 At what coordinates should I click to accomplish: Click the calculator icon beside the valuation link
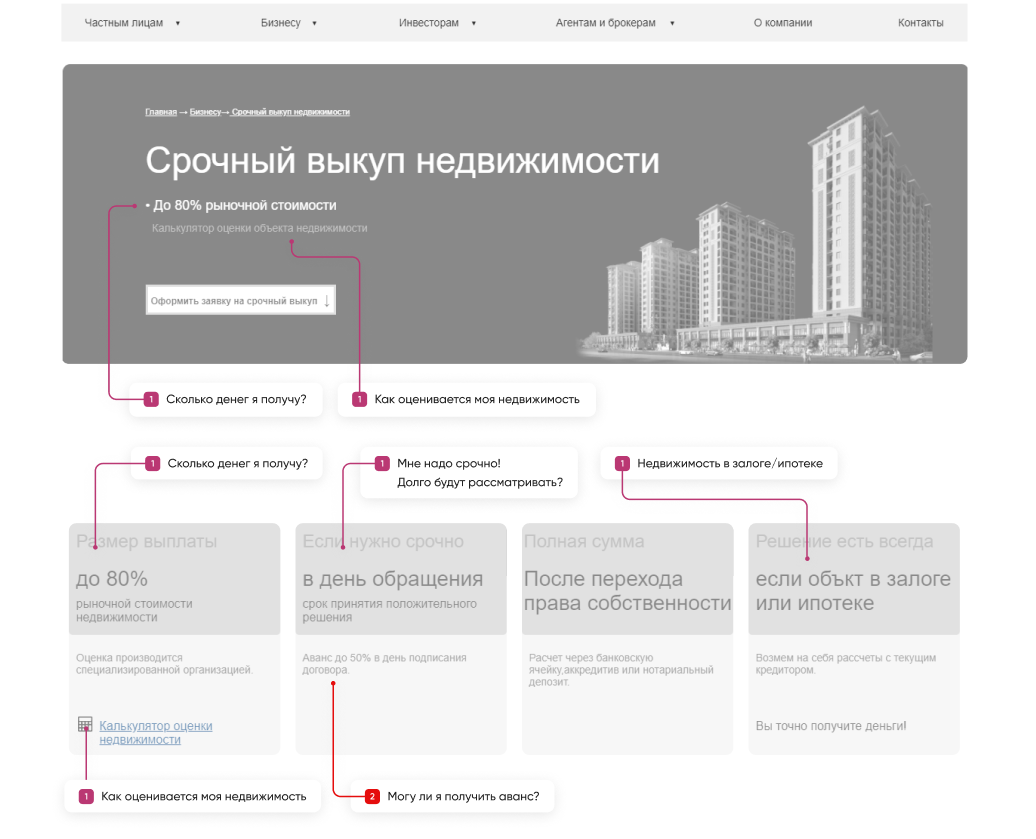coord(85,725)
